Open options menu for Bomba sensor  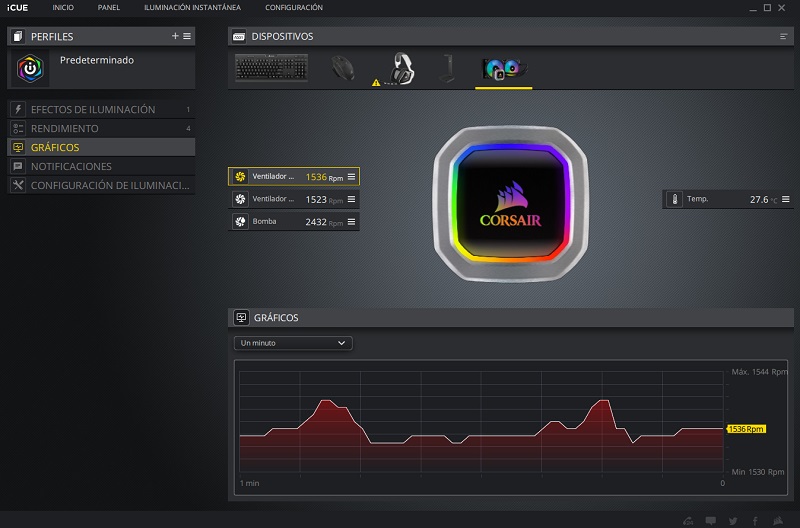[x=351, y=221]
